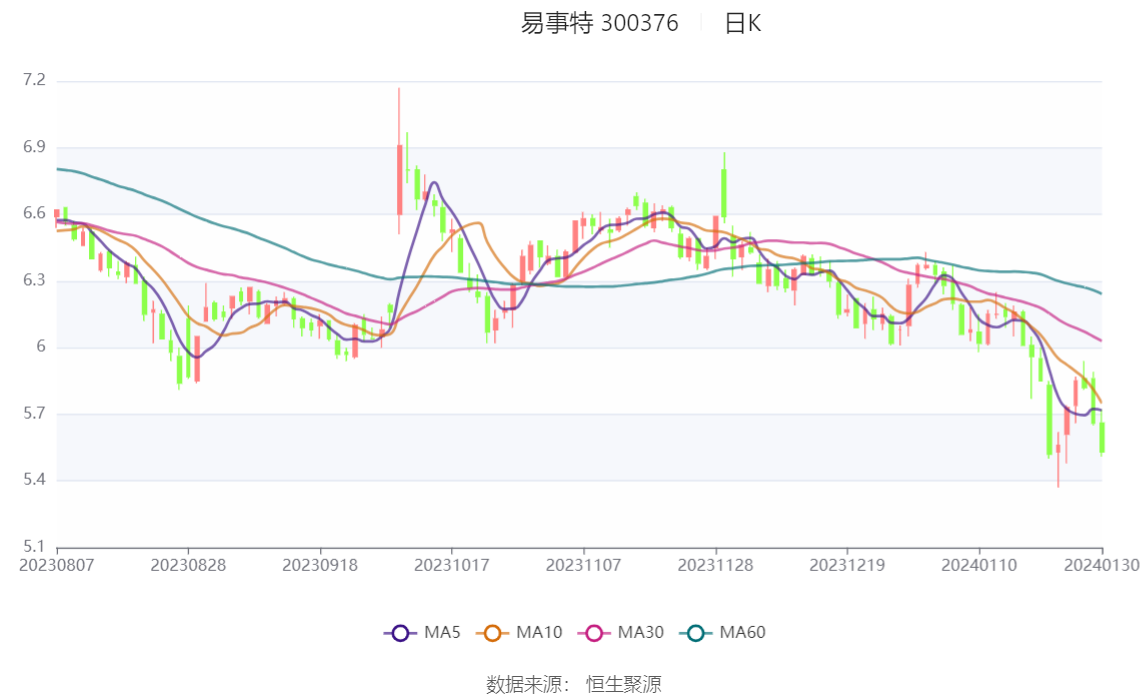Hide the MA60 line via its label
This screenshot has height=699, width=1148.
coord(742,632)
